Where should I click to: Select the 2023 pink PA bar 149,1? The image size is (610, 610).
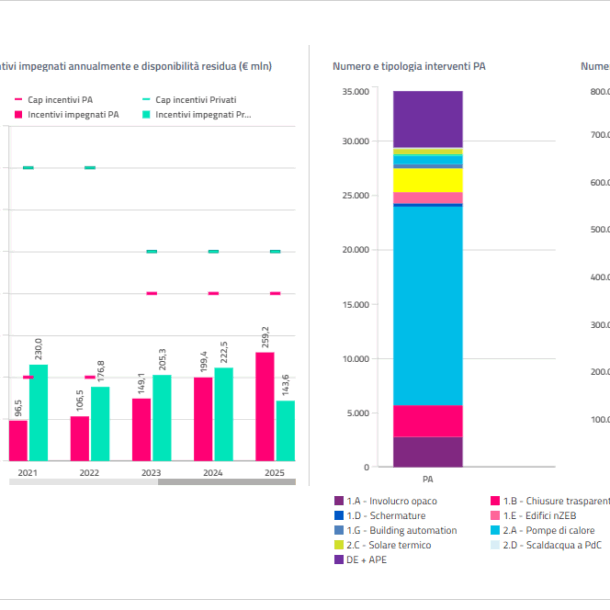(x=141, y=430)
